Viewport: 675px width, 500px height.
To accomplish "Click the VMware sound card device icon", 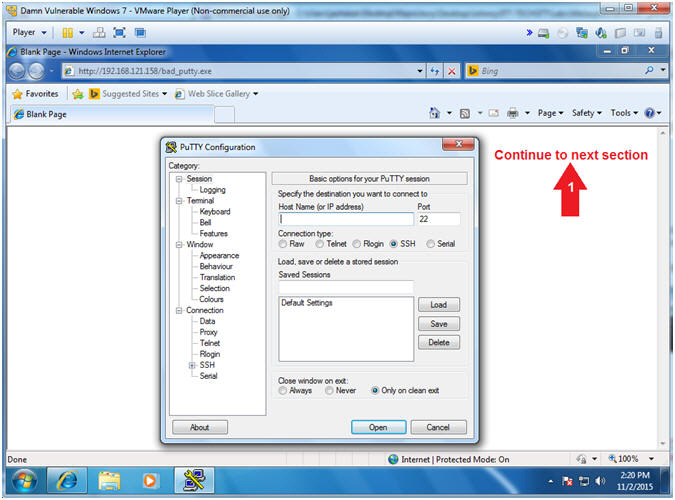I will click(601, 33).
